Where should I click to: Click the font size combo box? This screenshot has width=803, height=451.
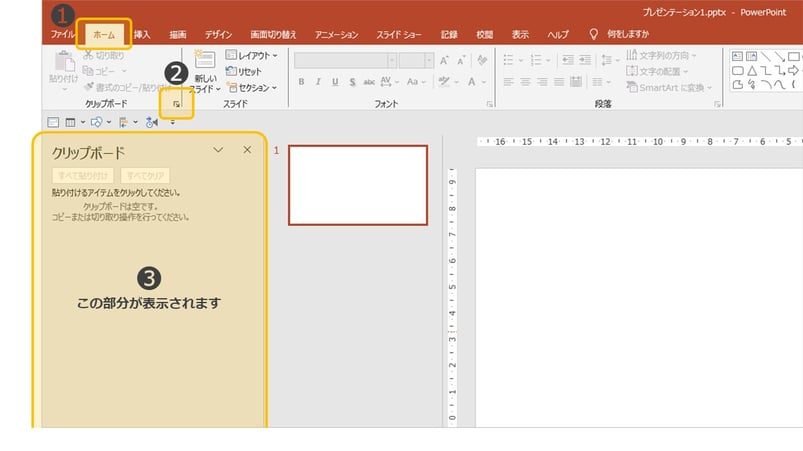(x=416, y=60)
